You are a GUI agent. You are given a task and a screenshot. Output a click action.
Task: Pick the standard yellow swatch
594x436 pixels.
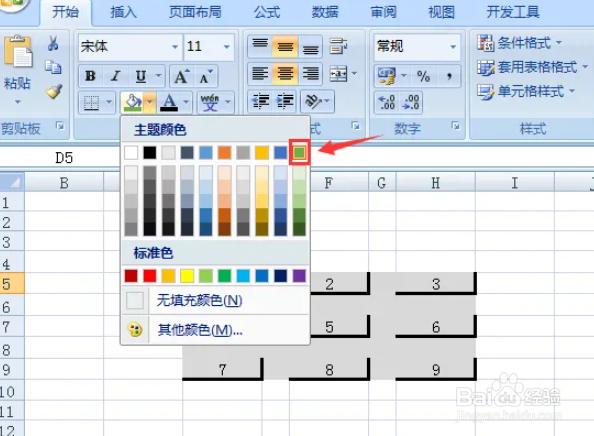tap(187, 276)
